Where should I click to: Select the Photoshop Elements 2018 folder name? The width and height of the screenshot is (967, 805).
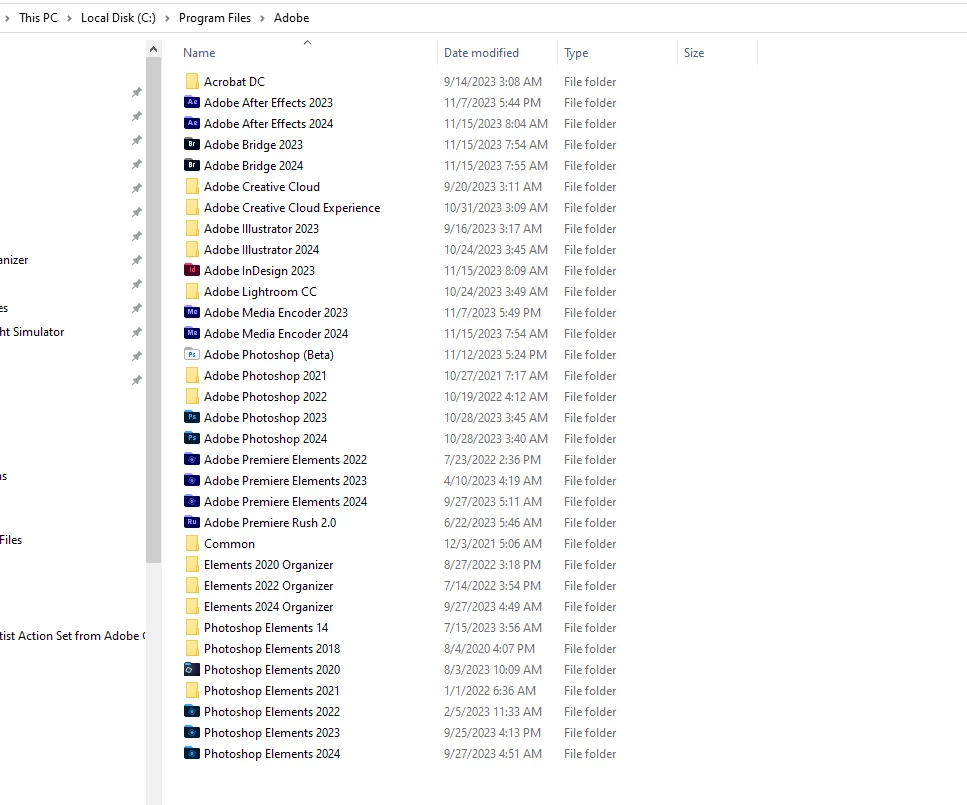click(x=272, y=648)
